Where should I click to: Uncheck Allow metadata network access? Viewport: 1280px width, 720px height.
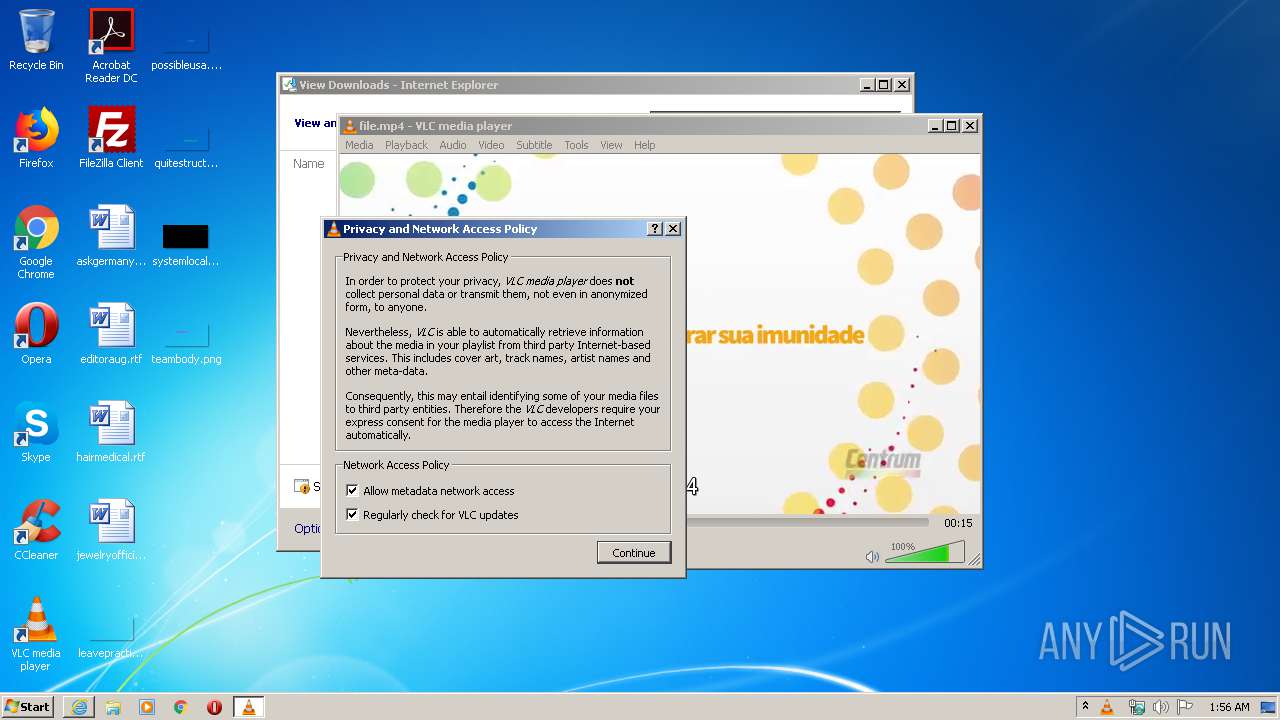[352, 491]
